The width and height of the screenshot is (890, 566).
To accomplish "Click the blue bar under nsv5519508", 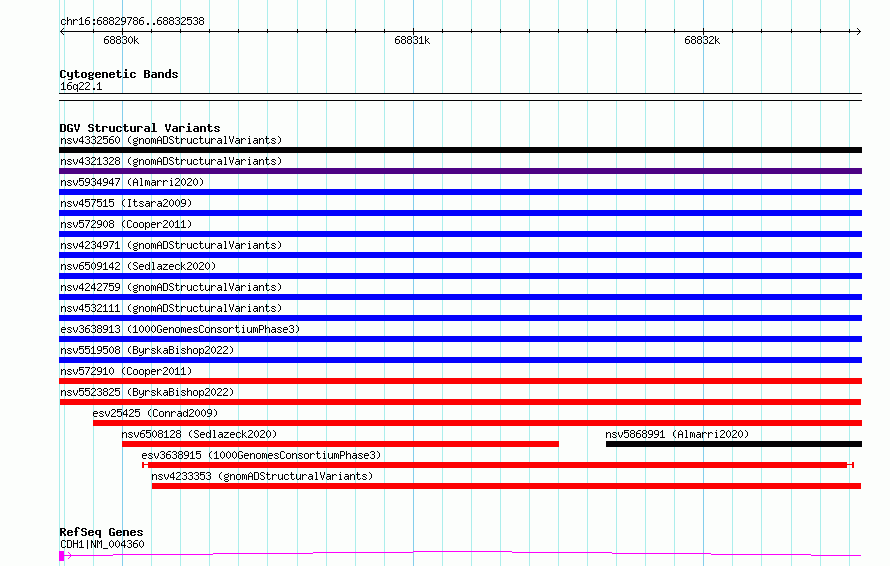I will 460,360.
